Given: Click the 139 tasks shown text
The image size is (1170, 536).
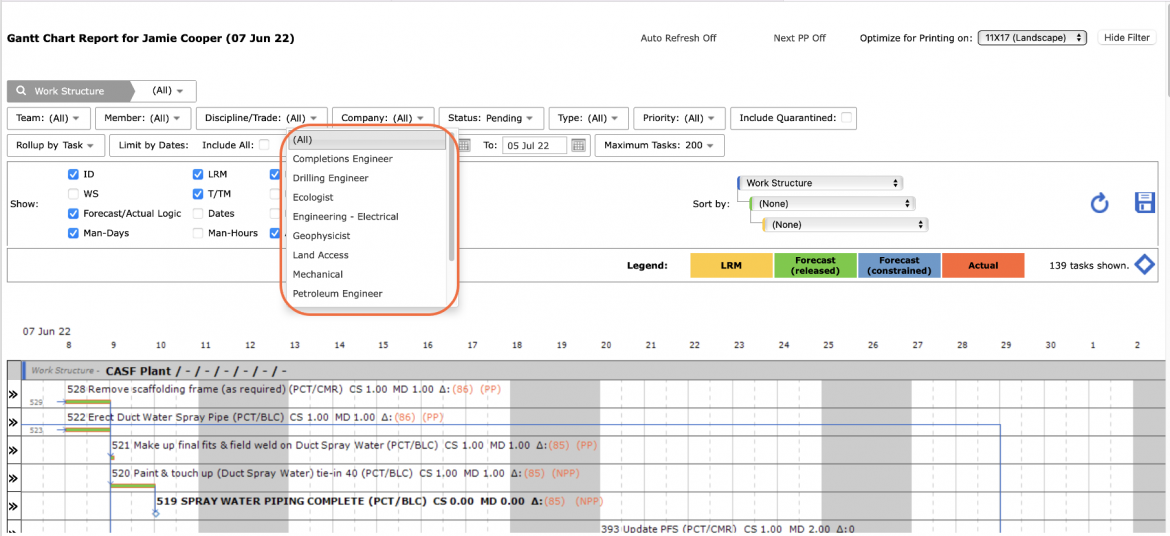Looking at the screenshot, I should click(1089, 265).
